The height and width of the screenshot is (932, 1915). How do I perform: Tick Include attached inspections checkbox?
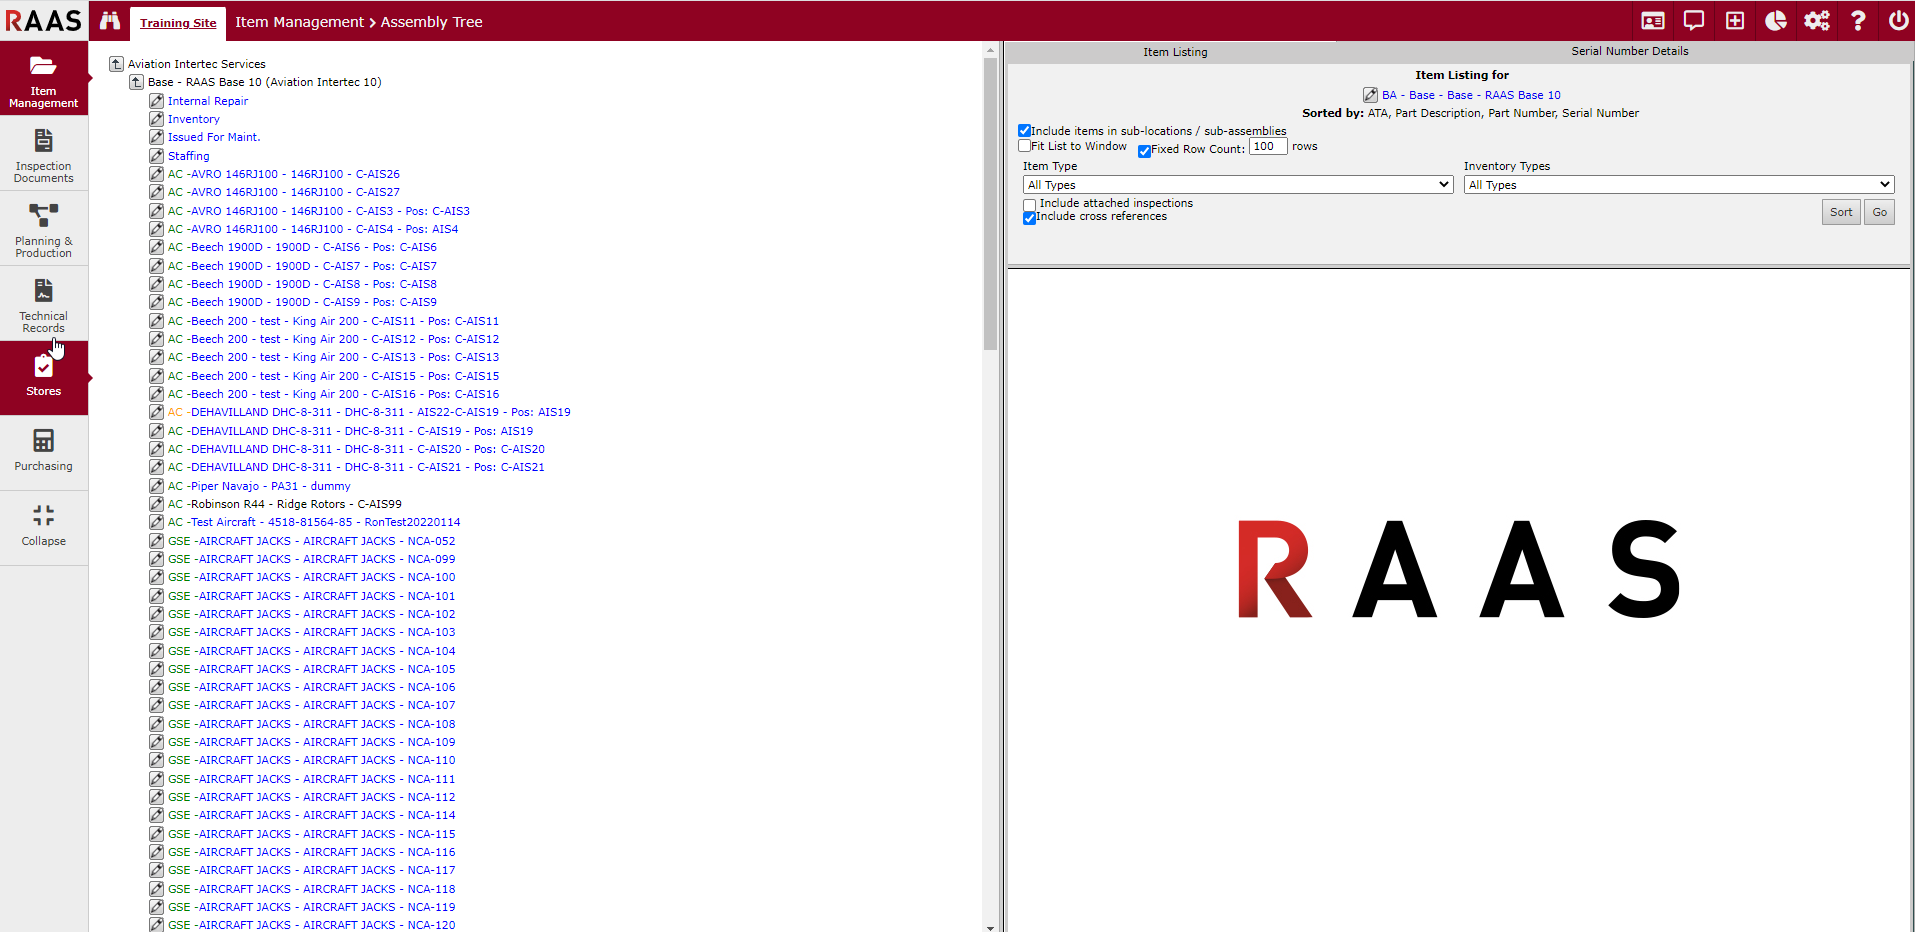tap(1029, 204)
